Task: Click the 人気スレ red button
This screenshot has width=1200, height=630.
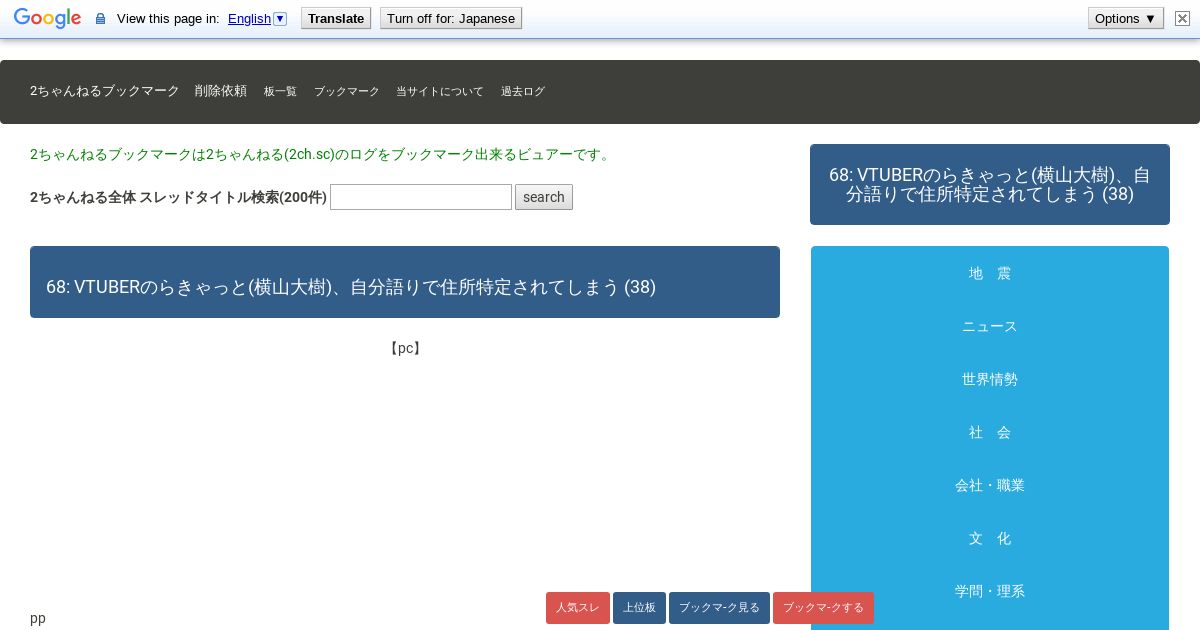Action: 578,608
